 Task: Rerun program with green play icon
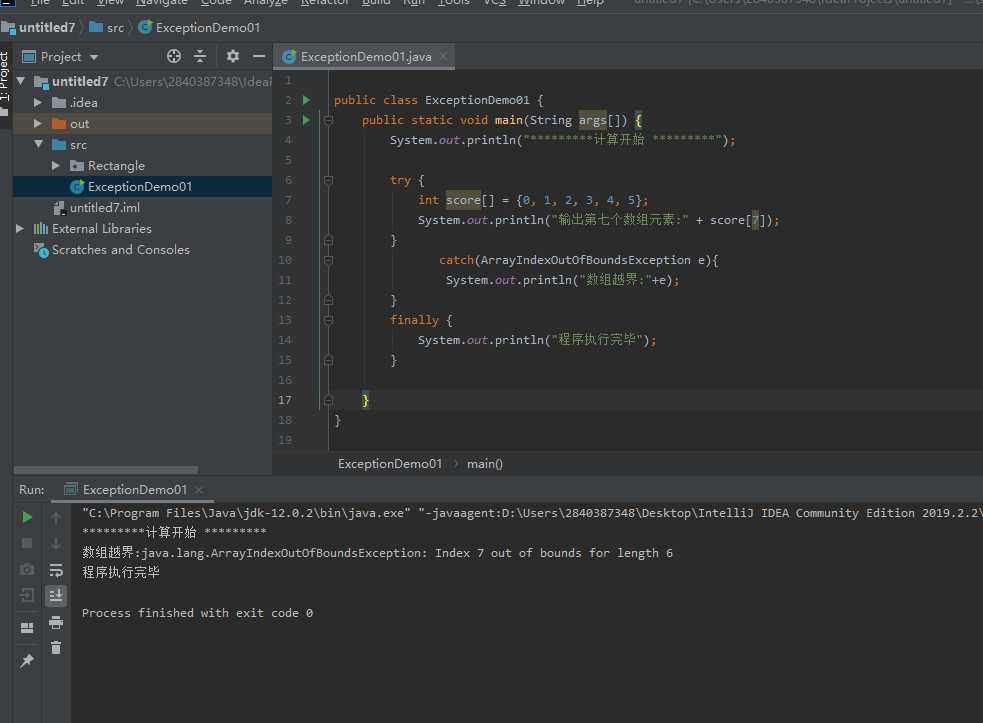click(x=27, y=517)
